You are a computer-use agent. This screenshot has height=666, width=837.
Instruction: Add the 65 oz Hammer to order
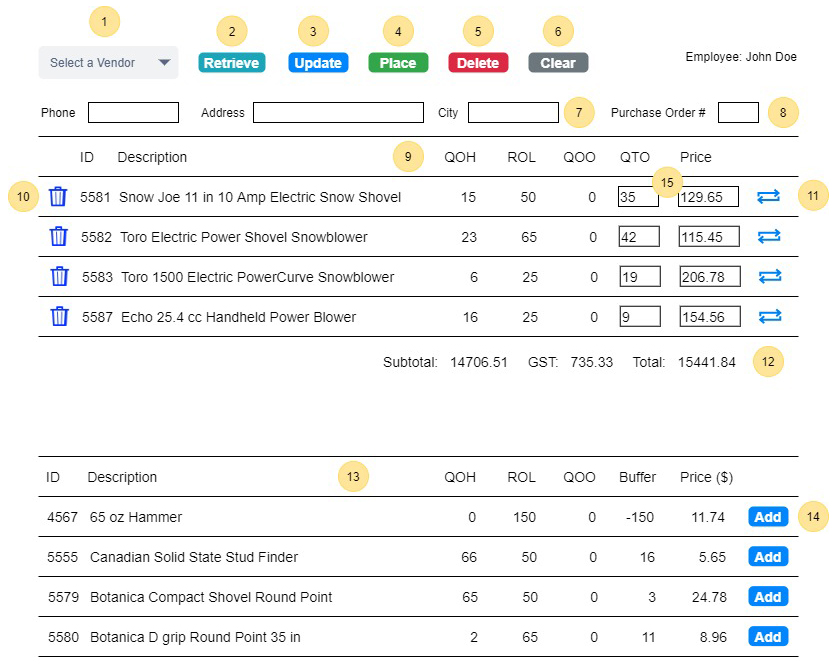pos(767,517)
